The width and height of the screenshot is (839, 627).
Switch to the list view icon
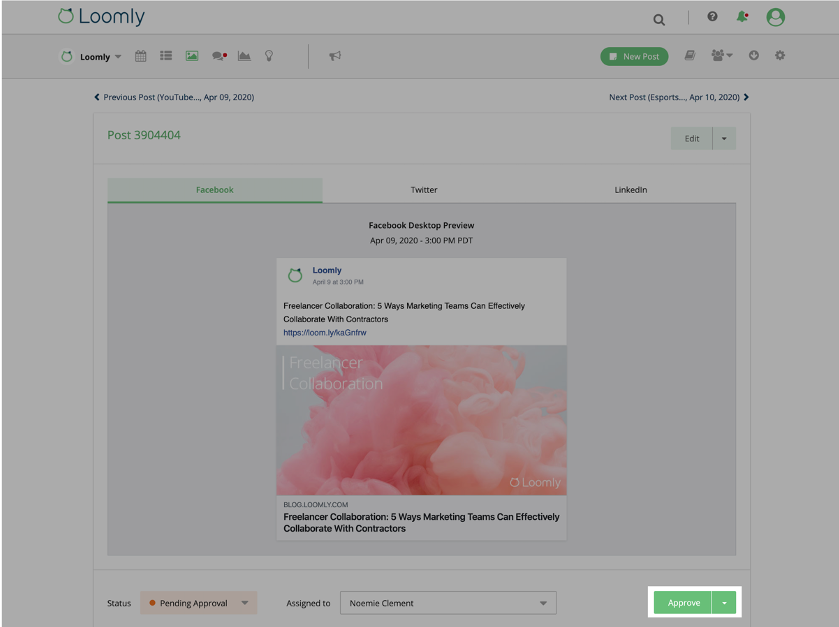coord(166,56)
